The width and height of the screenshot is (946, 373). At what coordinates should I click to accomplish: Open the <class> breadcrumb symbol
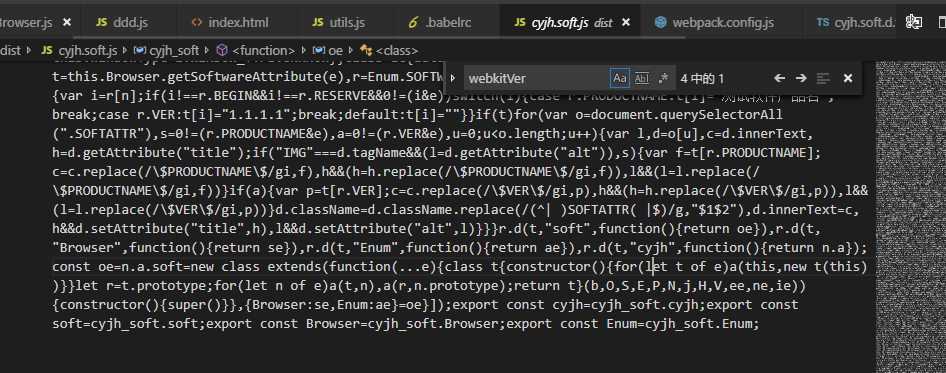(x=389, y=50)
